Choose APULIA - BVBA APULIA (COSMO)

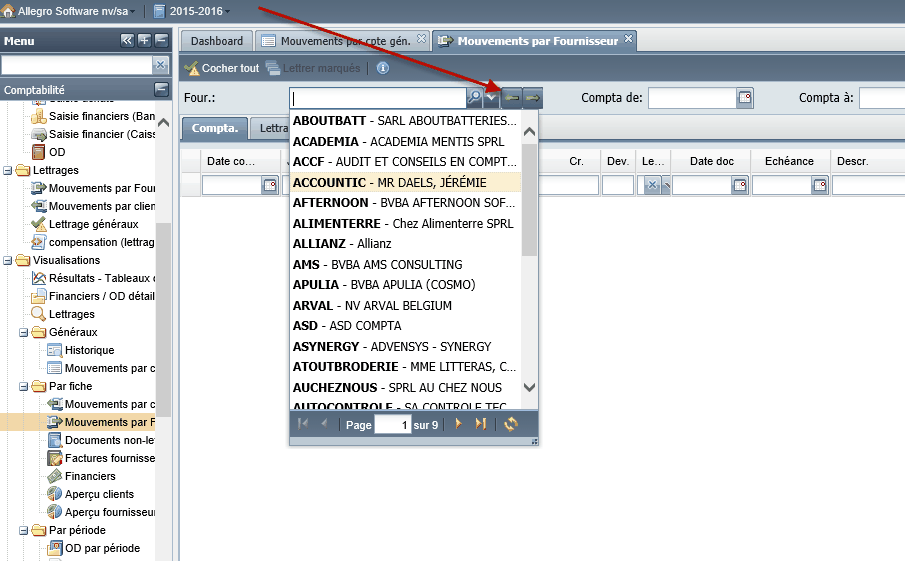pos(405,285)
